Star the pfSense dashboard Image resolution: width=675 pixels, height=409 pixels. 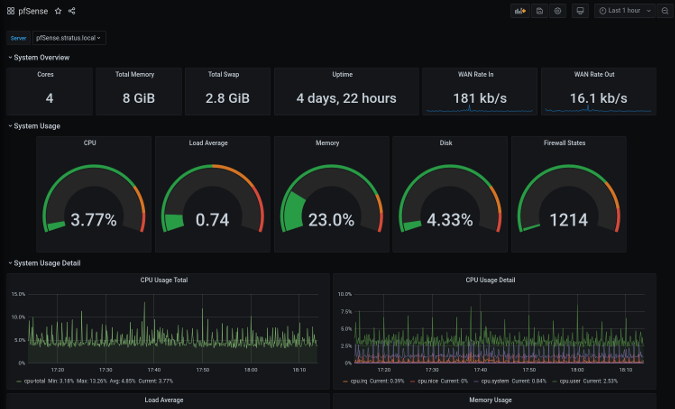(58, 10)
